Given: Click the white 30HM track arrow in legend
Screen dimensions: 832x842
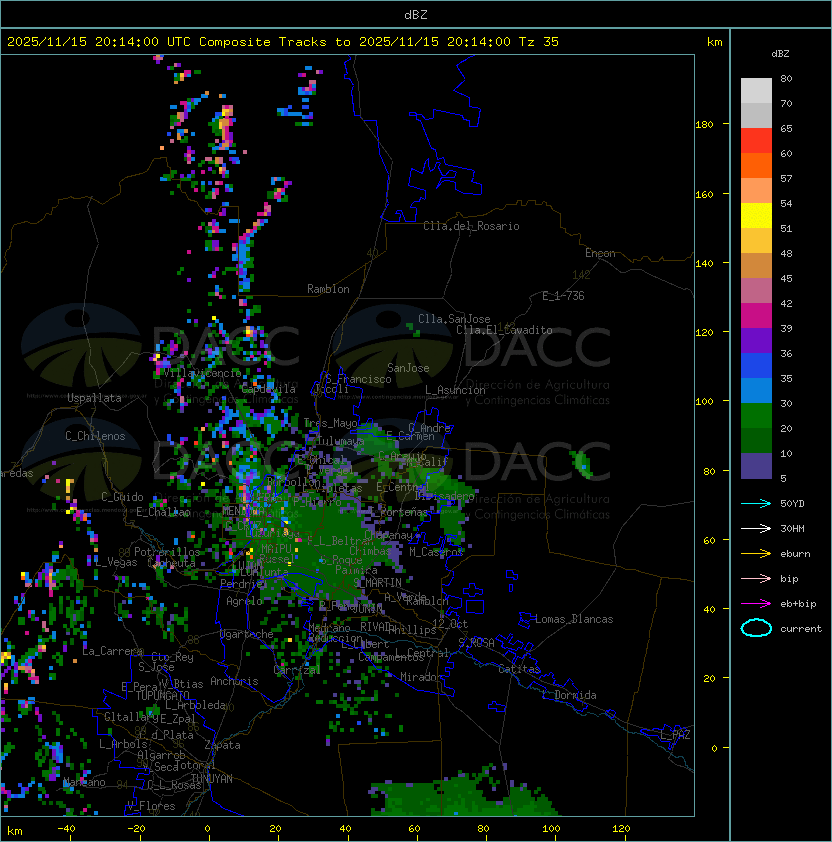Looking at the screenshot, I should point(756,528).
